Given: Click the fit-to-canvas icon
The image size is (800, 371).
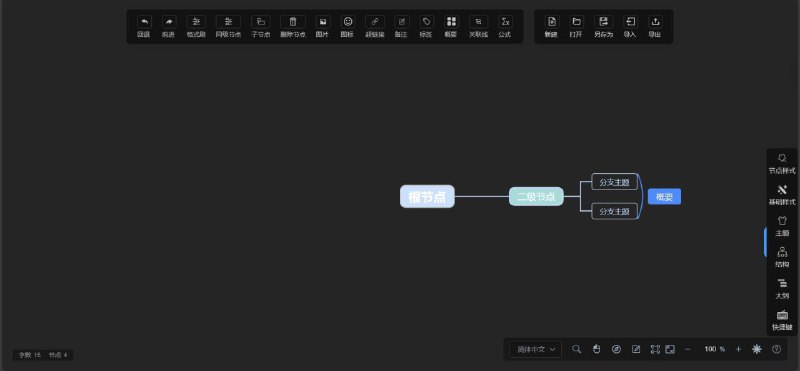Looking at the screenshot, I should pyautogui.click(x=655, y=349).
